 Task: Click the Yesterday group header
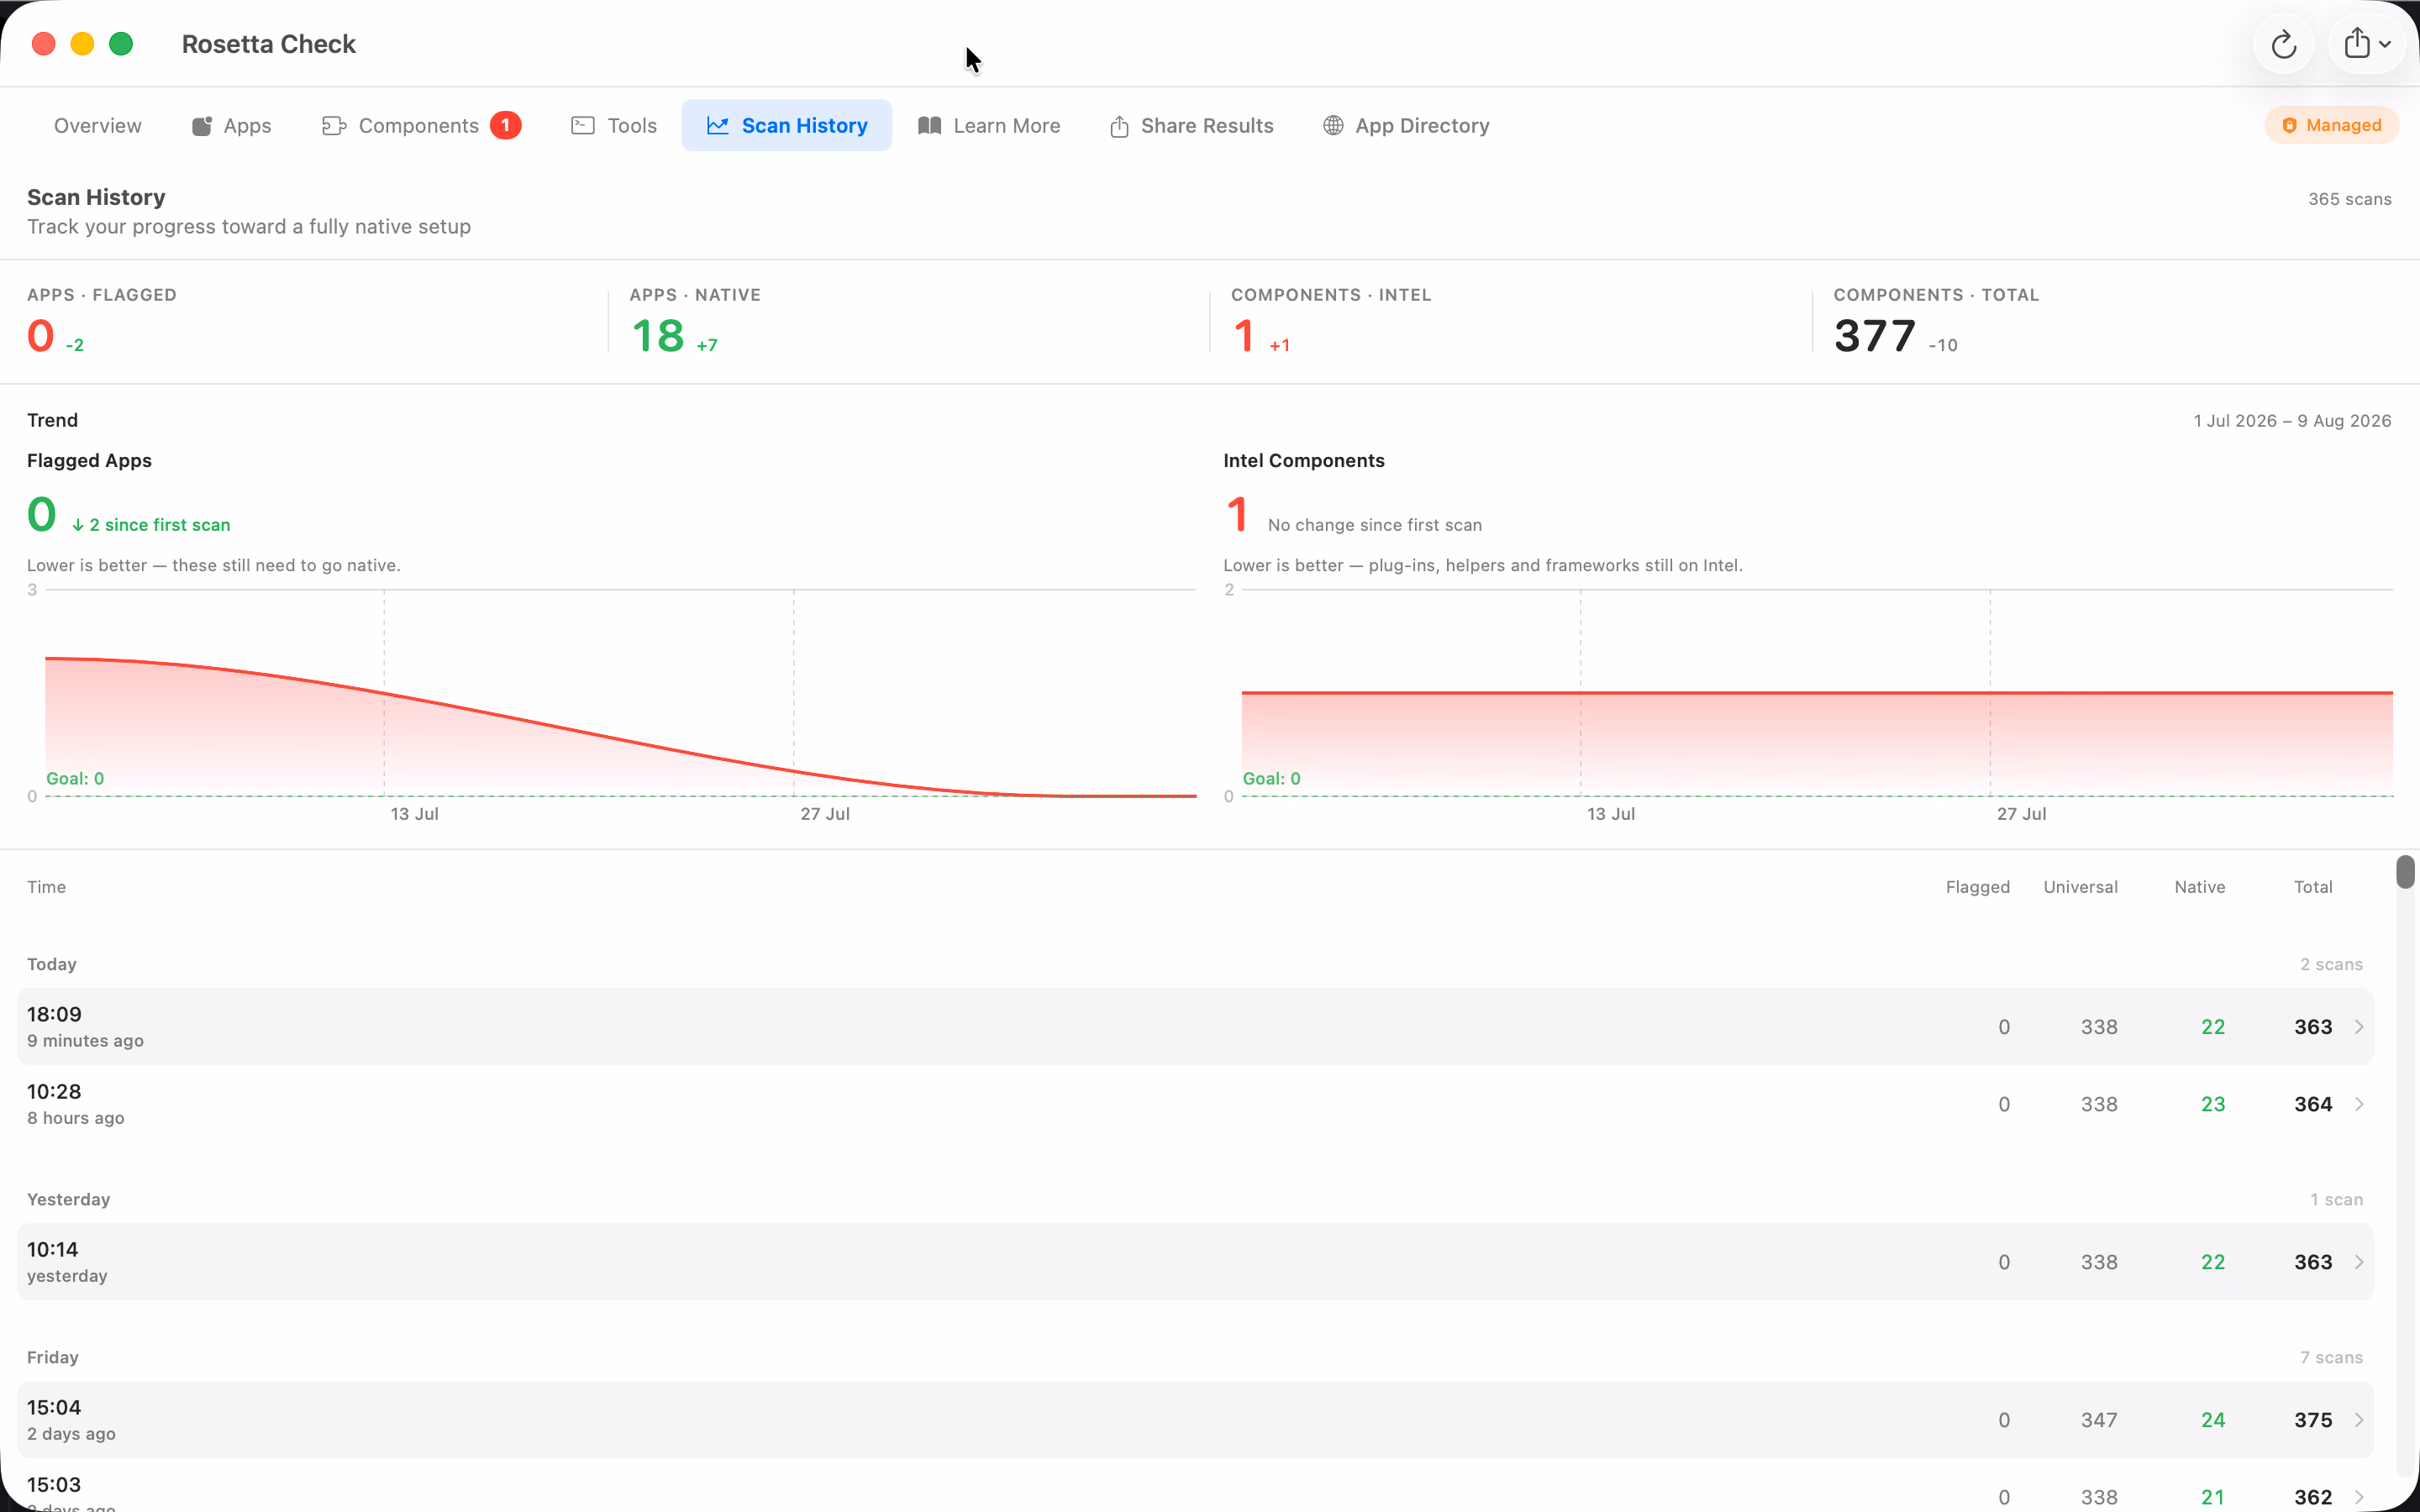pyautogui.click(x=68, y=1199)
